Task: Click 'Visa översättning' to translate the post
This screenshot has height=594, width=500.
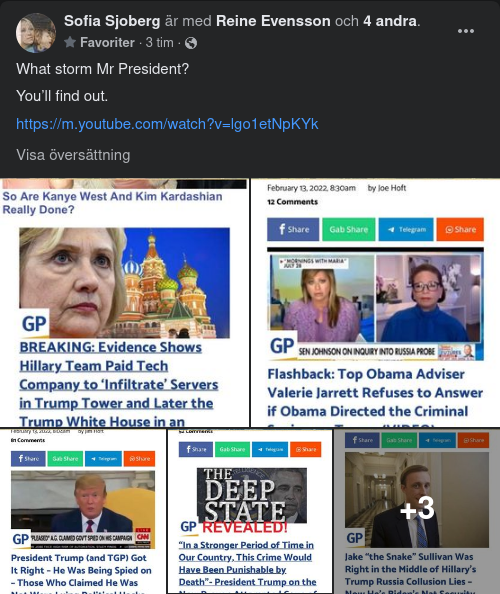Action: (73, 155)
